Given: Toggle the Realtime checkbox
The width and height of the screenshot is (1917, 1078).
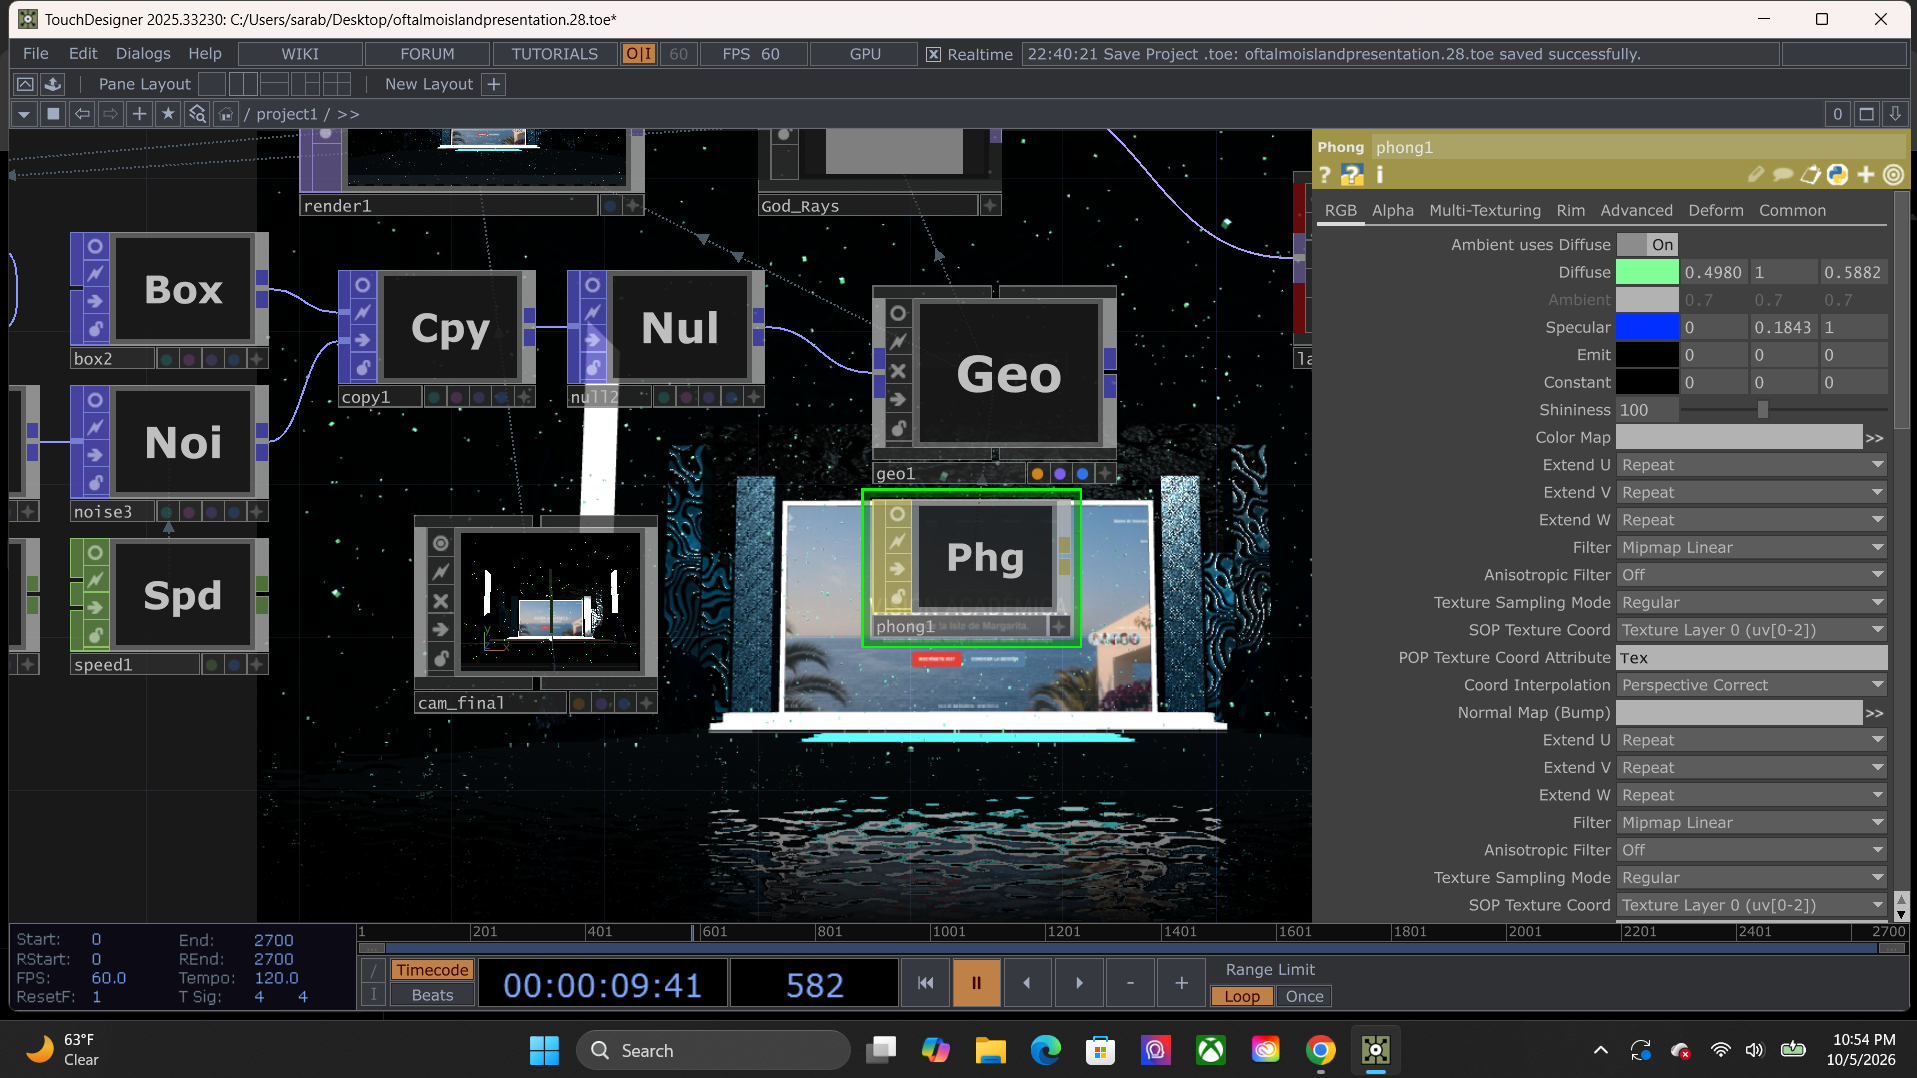Looking at the screenshot, I should pos(933,54).
